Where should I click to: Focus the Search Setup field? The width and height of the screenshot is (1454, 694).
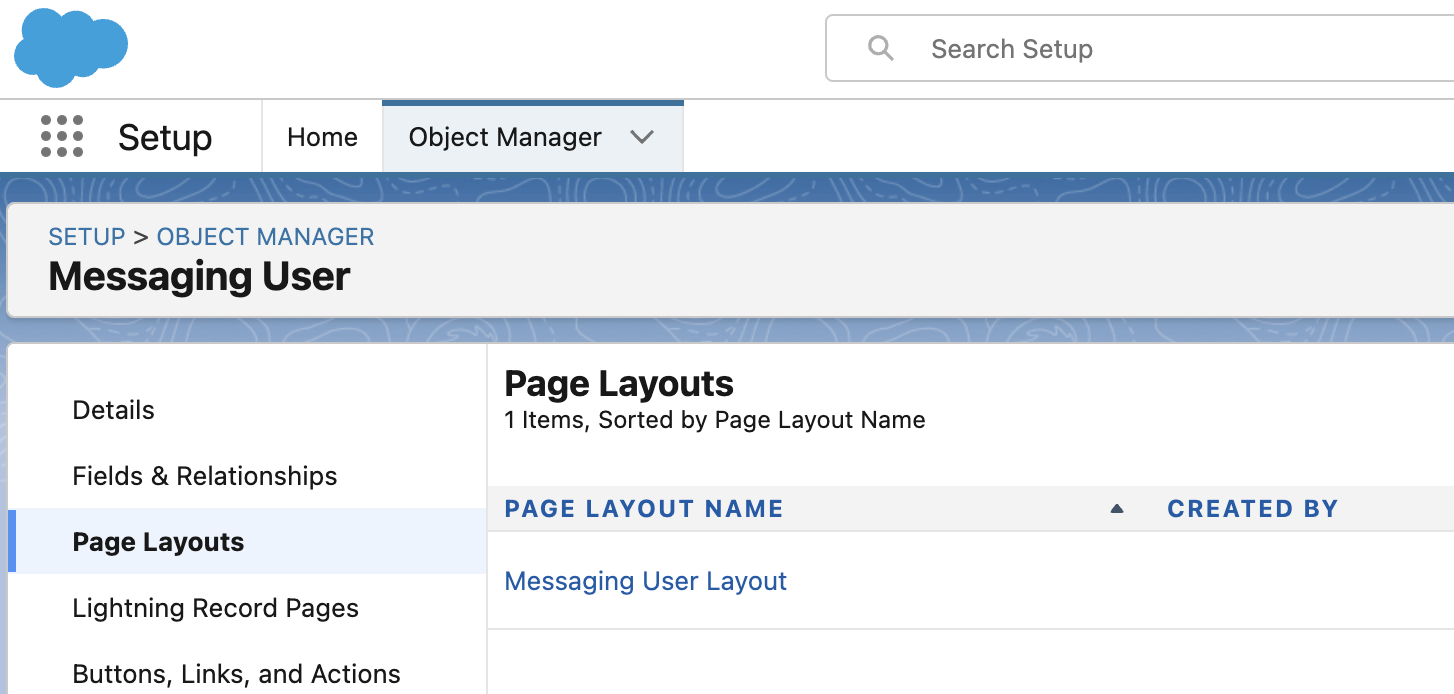click(x=1140, y=48)
